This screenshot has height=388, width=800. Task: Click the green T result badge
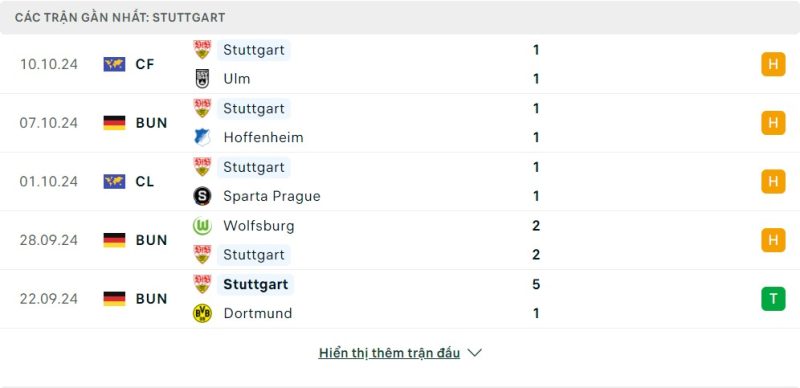click(x=773, y=299)
